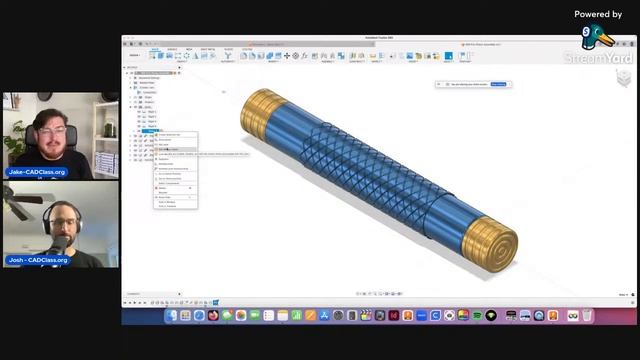Switch to the Mesh tab
This screenshot has height=360, width=640.
click(x=189, y=49)
